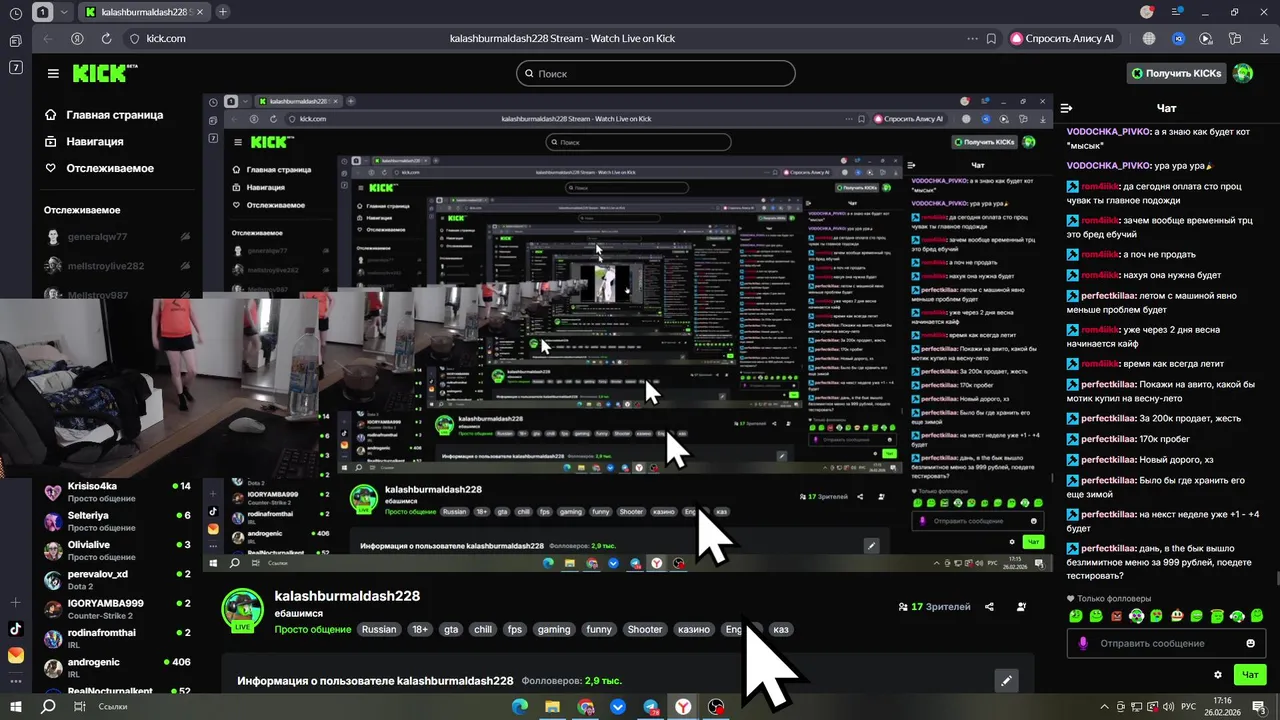Image resolution: width=1280 pixels, height=720 pixels.
Task: Show more sidebar apps via the three dots
Action: click(15, 681)
